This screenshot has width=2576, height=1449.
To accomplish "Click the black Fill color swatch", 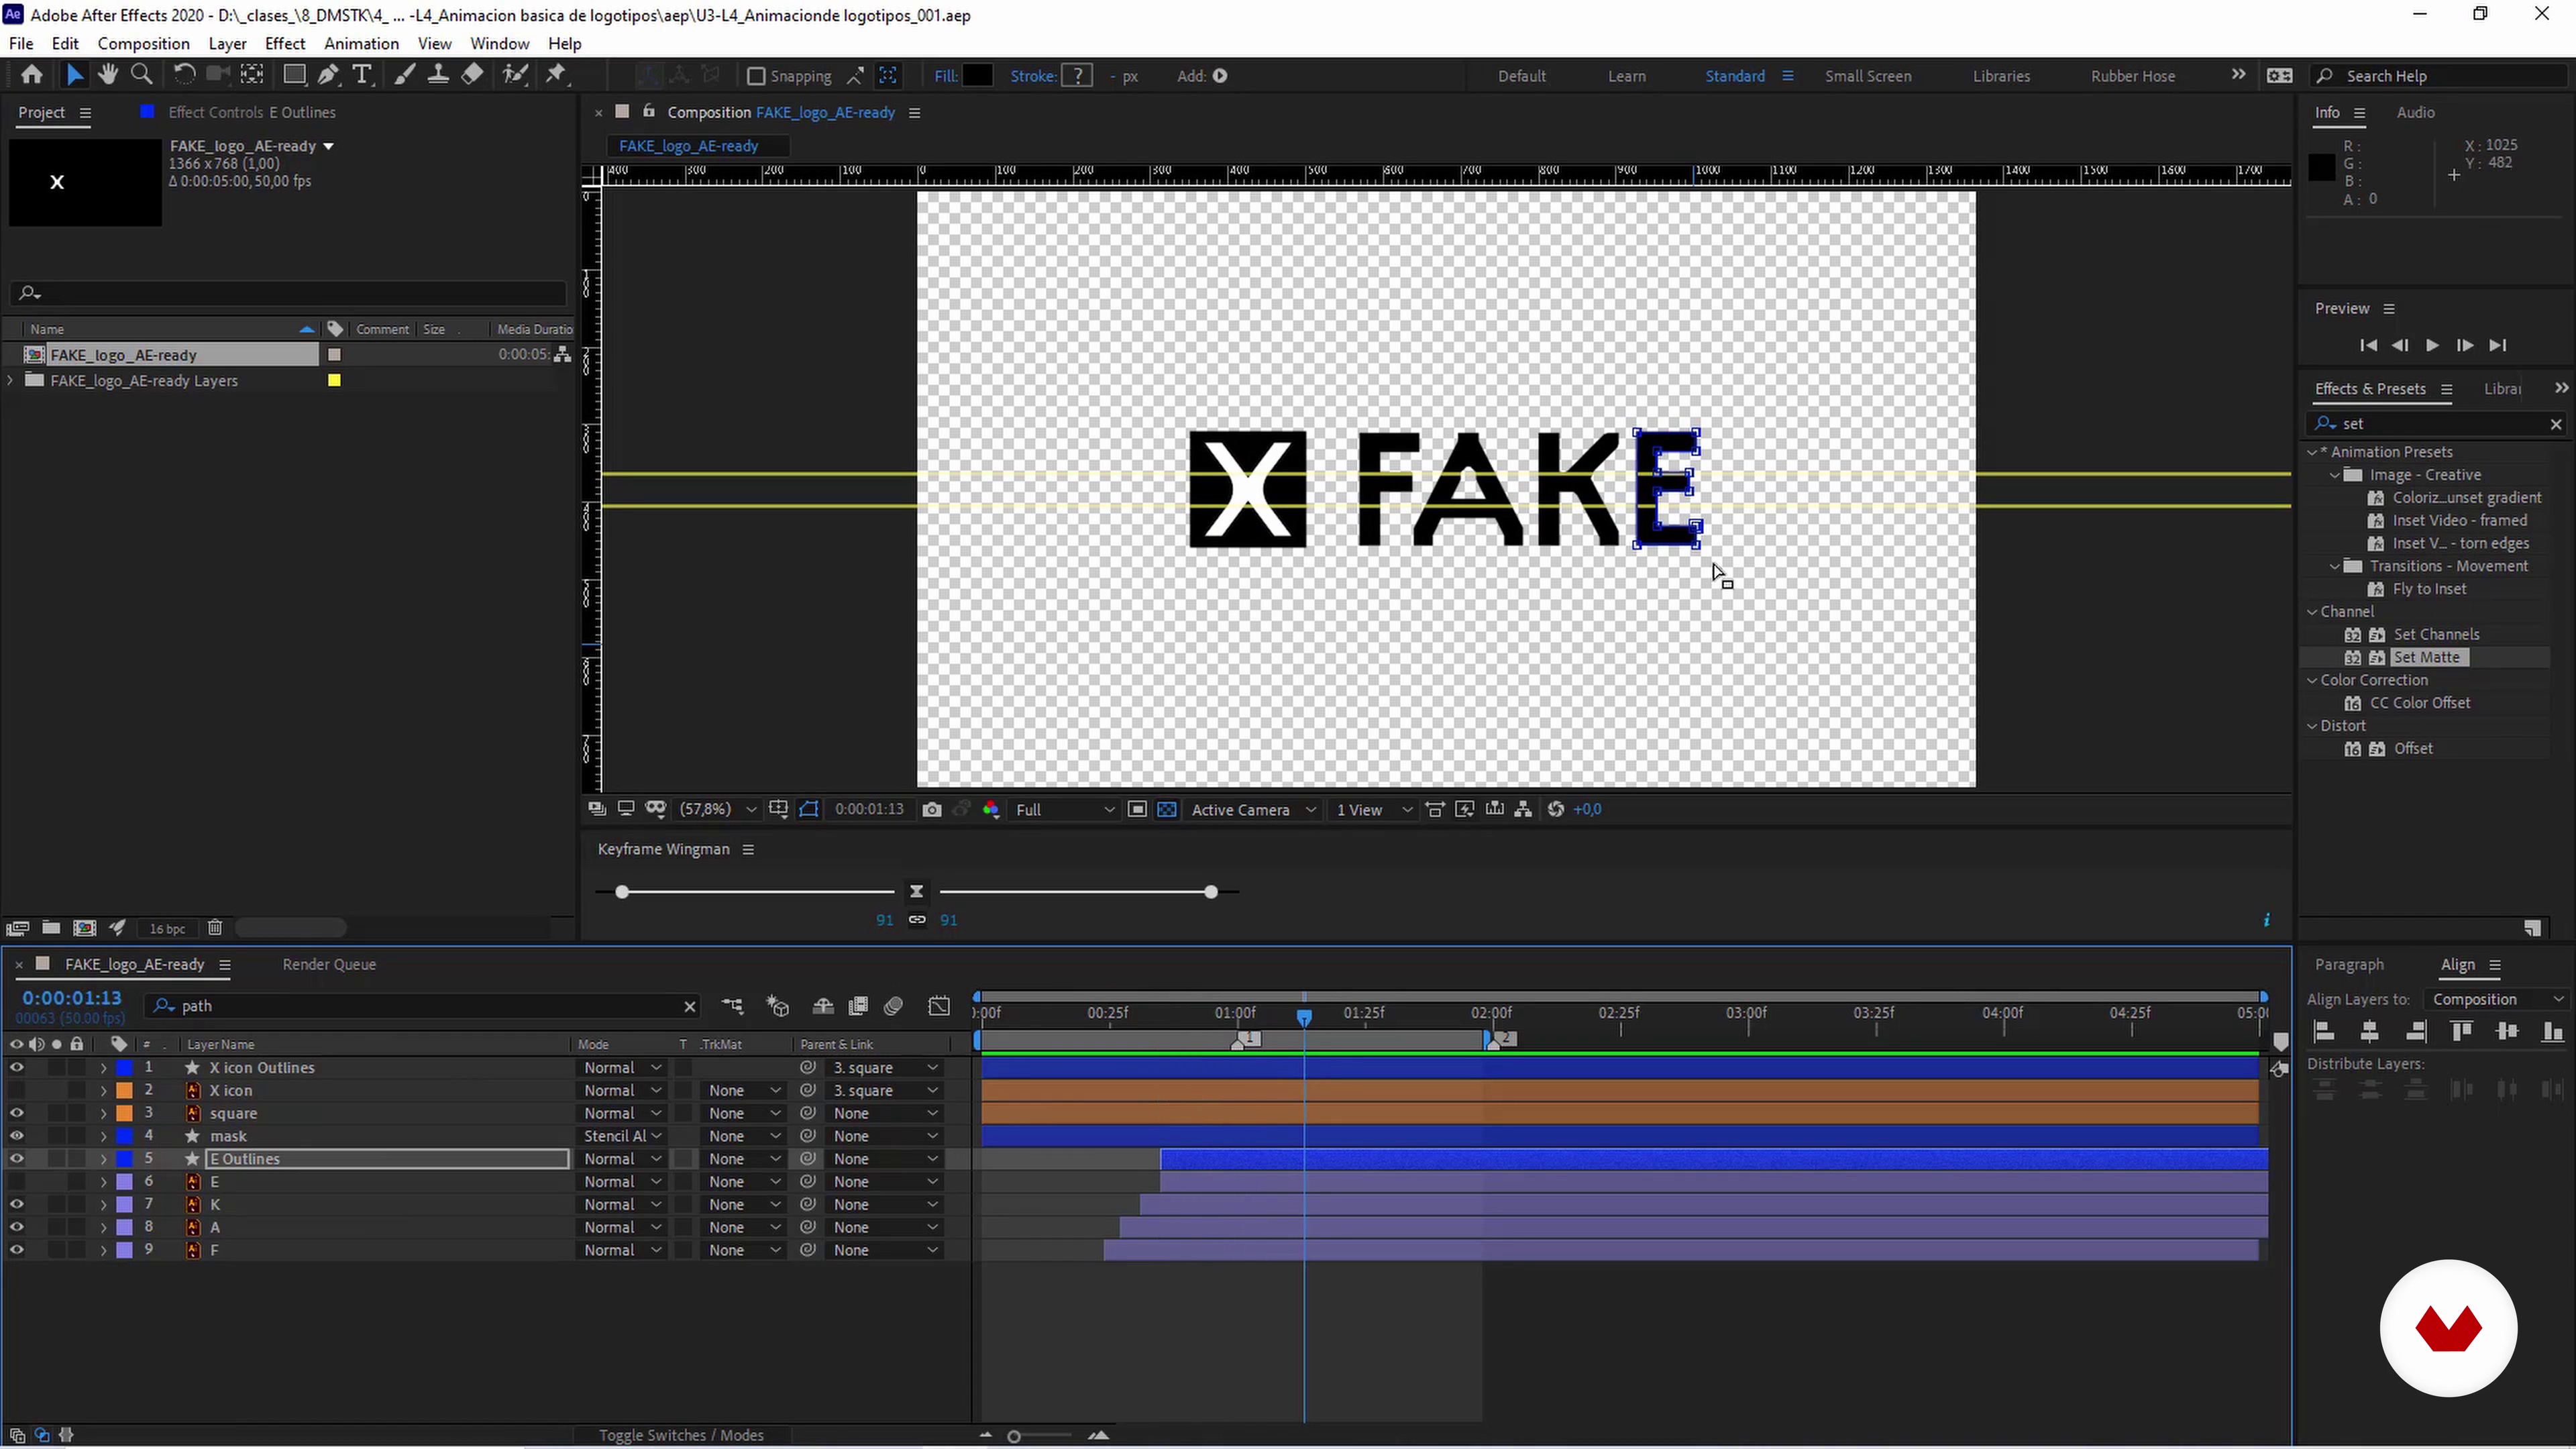I will coord(977,75).
